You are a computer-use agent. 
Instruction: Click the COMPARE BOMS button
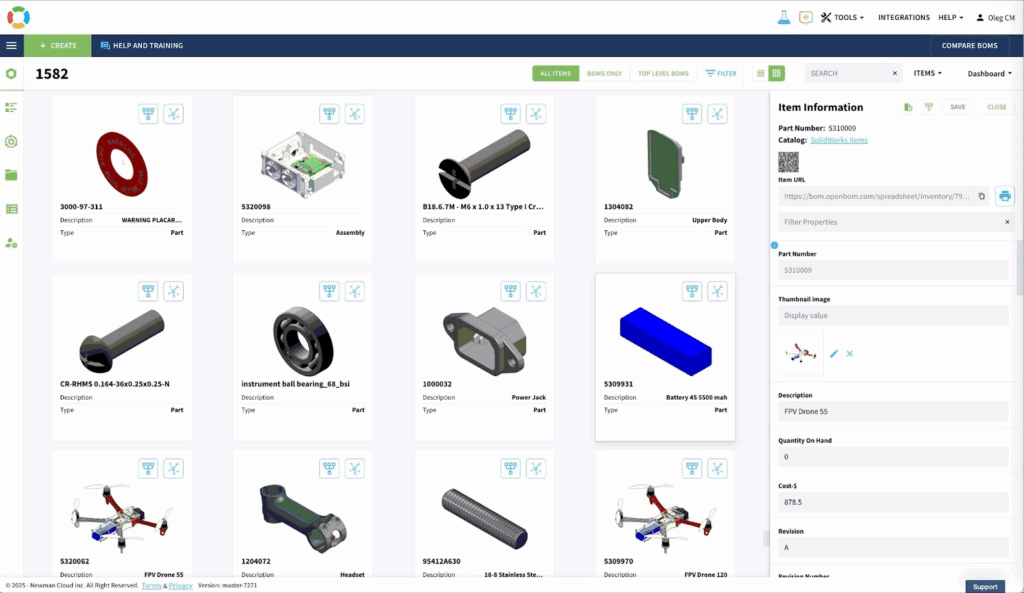(969, 46)
